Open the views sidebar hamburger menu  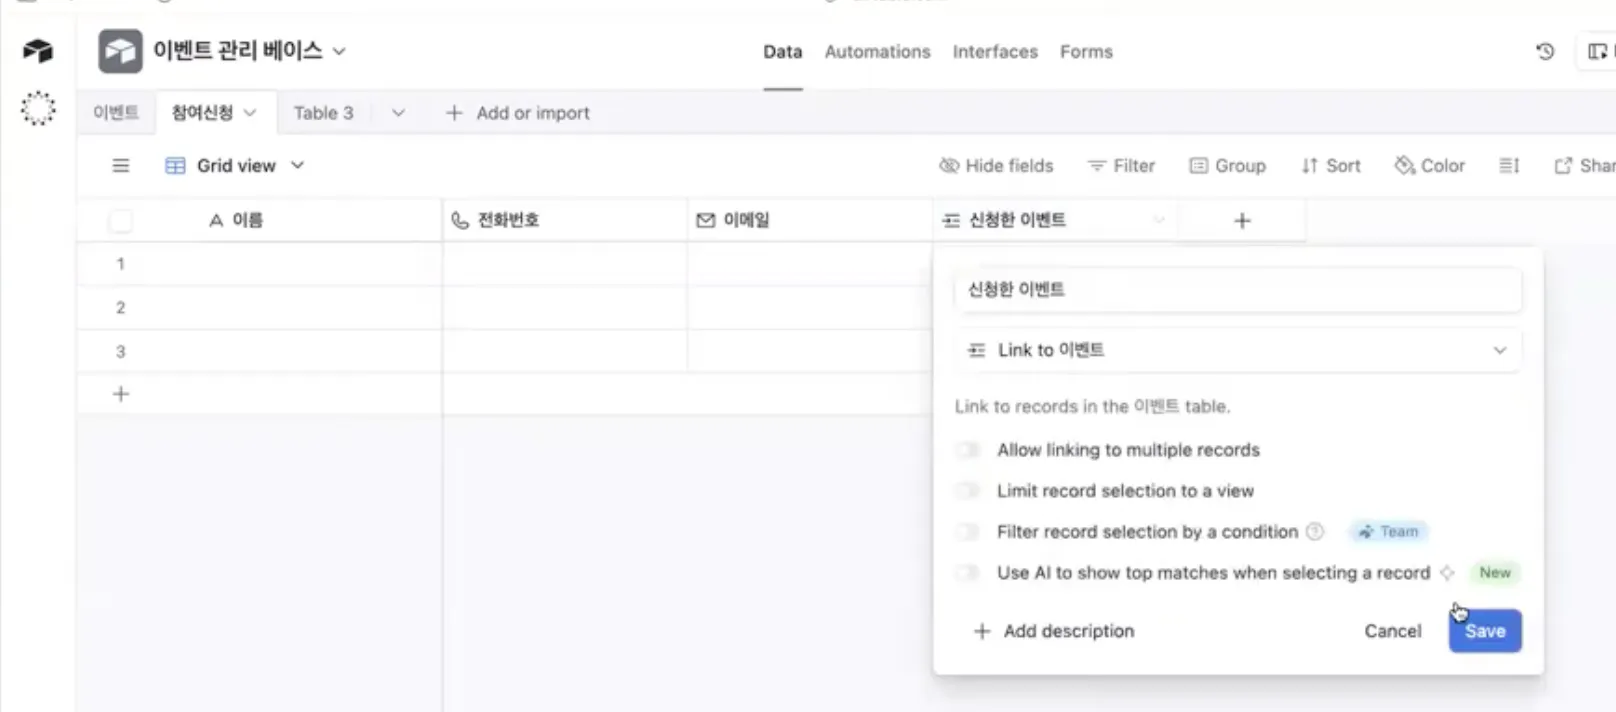point(121,165)
